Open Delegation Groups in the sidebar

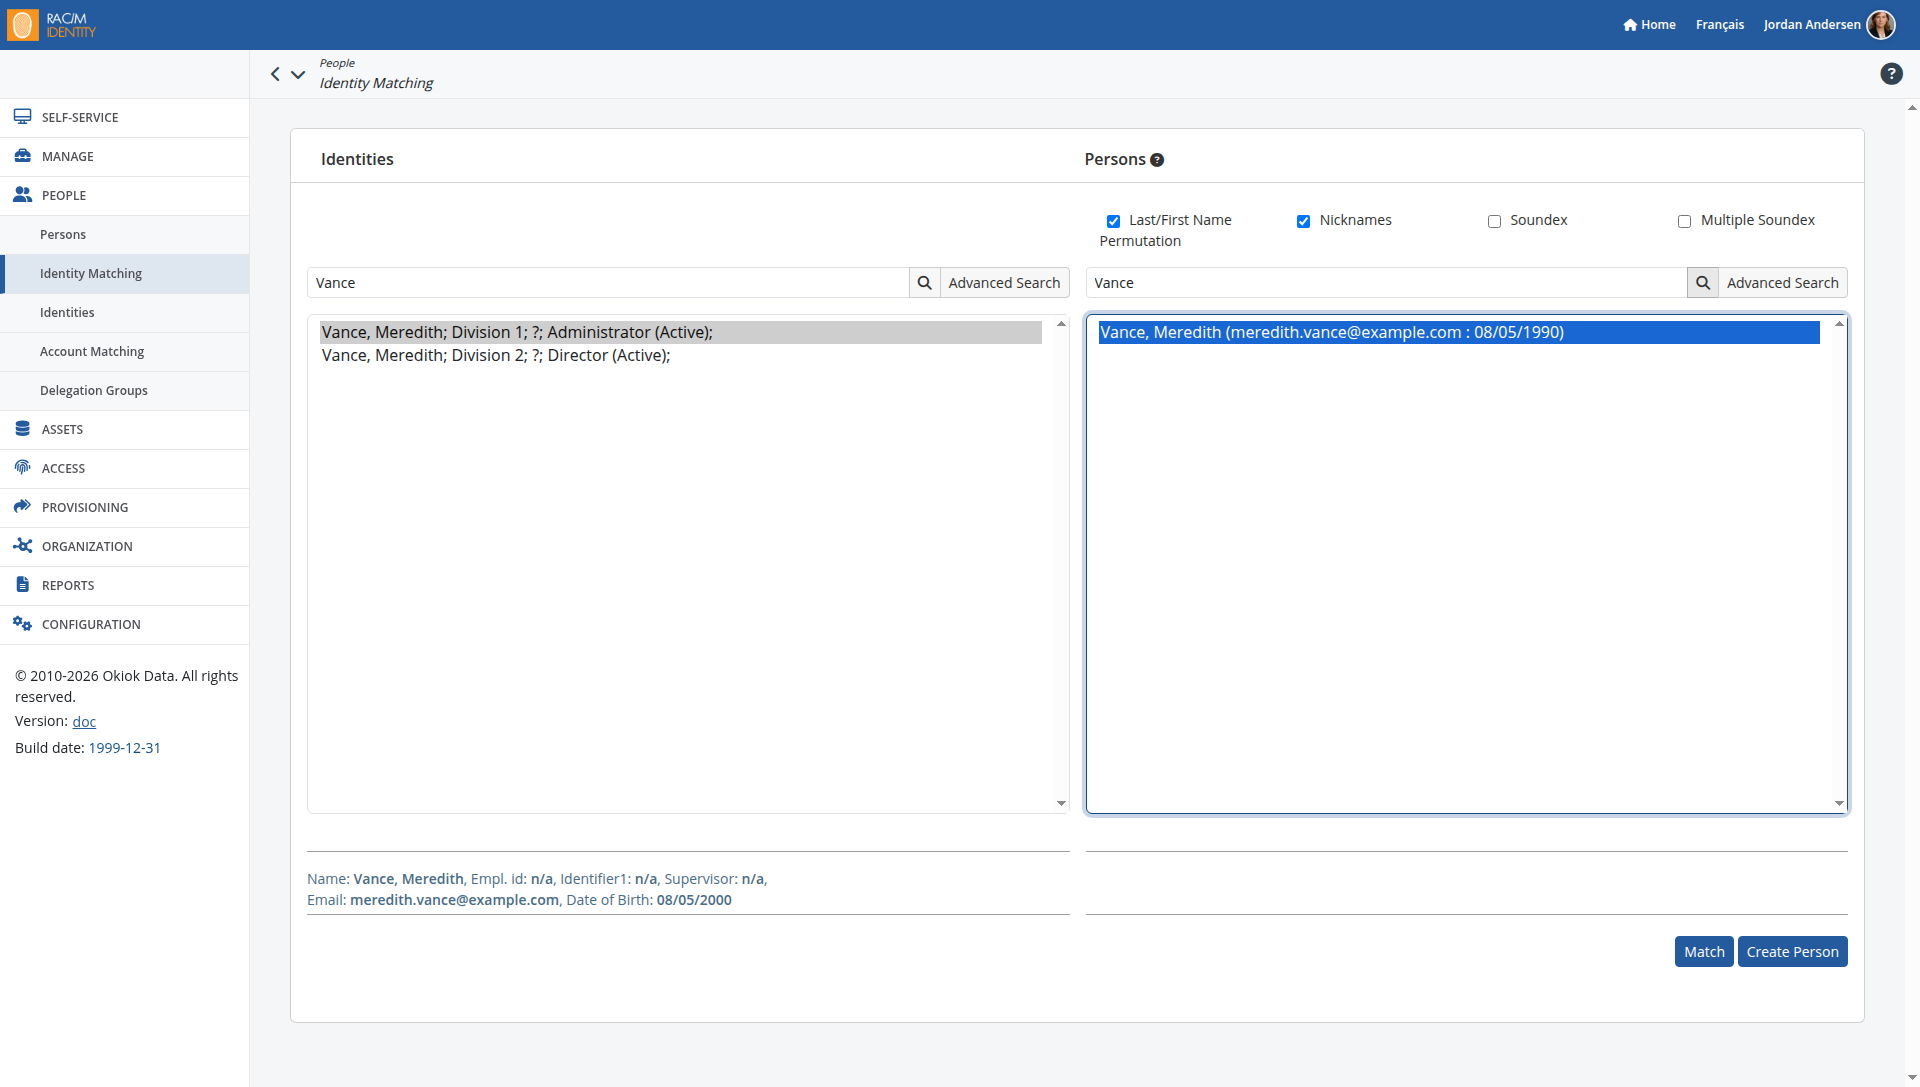pos(125,391)
